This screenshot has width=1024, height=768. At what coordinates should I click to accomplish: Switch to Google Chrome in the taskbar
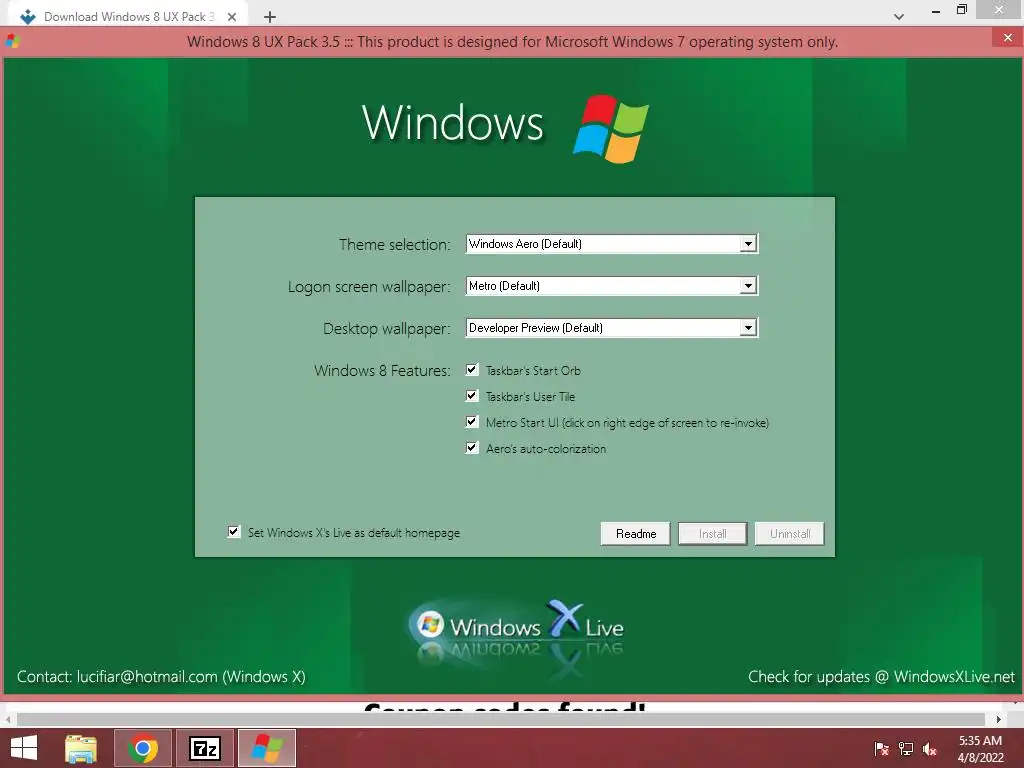pos(142,748)
